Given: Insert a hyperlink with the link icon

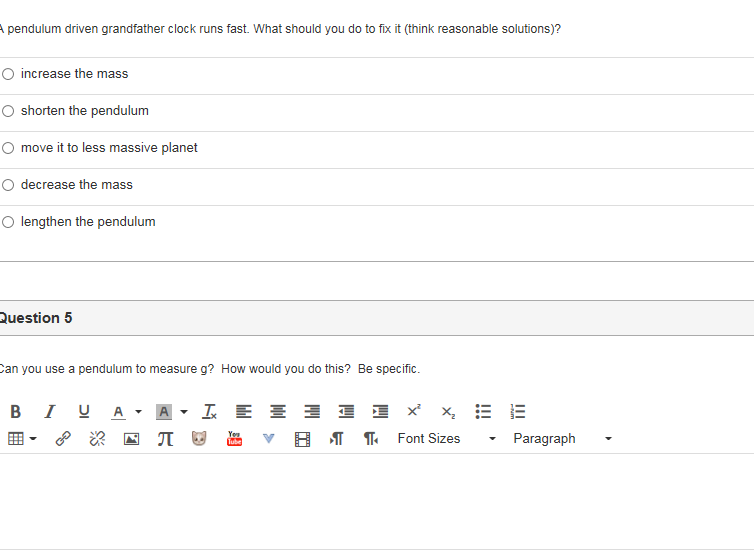Looking at the screenshot, I should [63, 439].
